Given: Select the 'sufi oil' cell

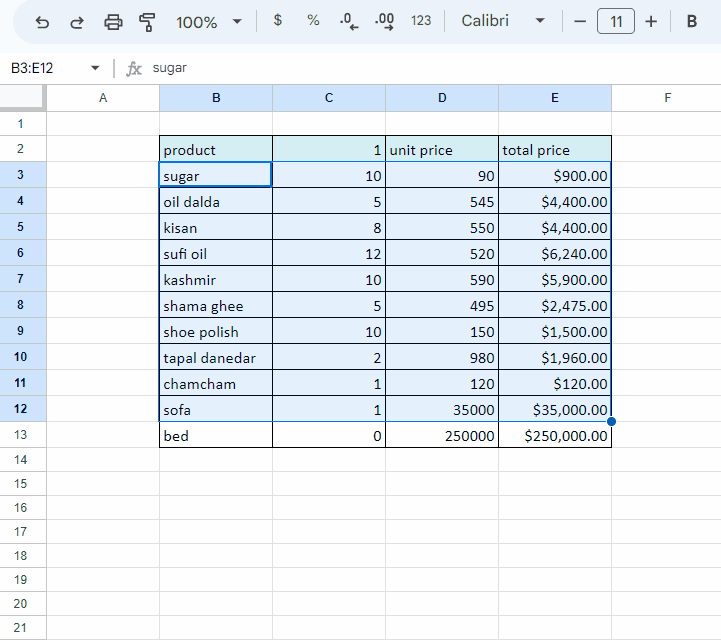Looking at the screenshot, I should click(216, 253).
